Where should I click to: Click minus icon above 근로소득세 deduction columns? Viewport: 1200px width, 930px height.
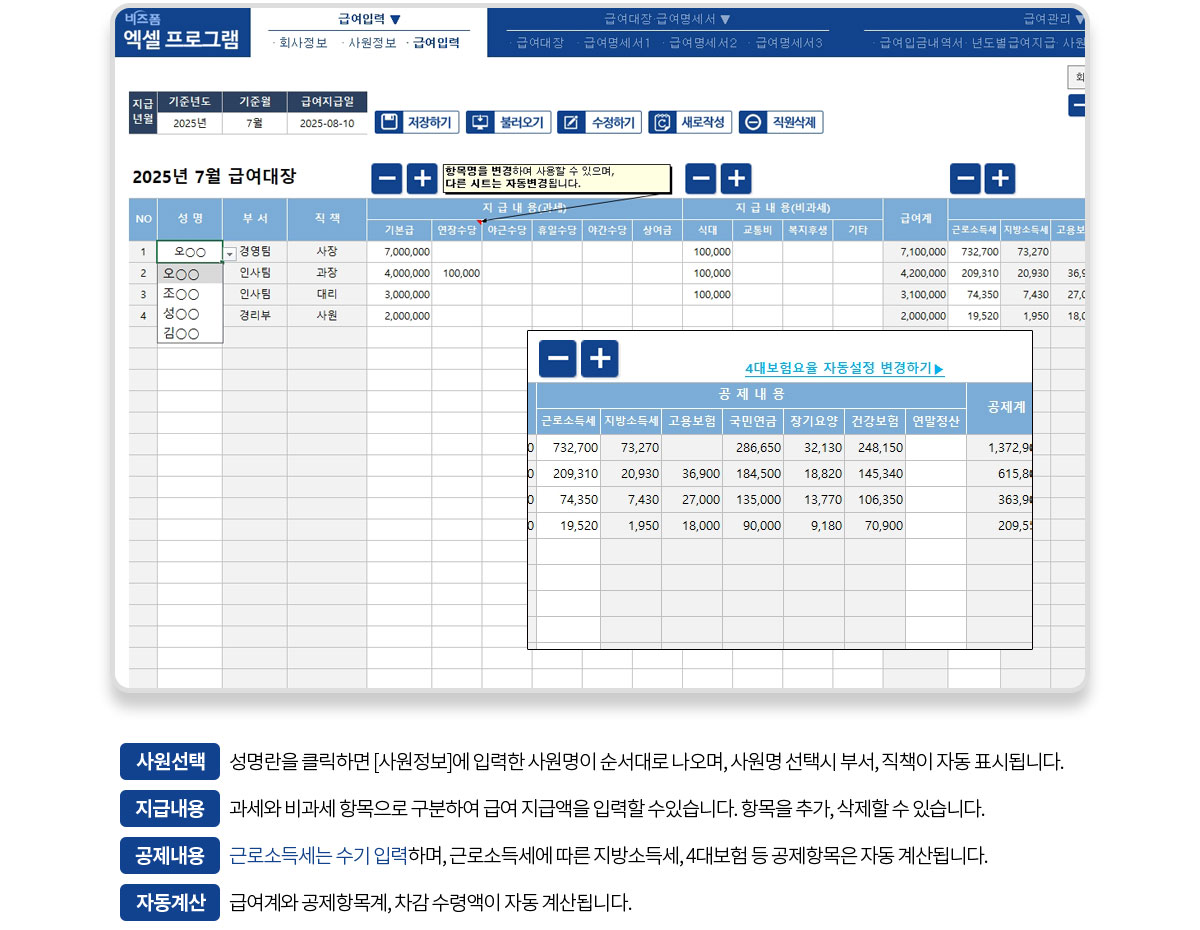pyautogui.click(x=965, y=179)
